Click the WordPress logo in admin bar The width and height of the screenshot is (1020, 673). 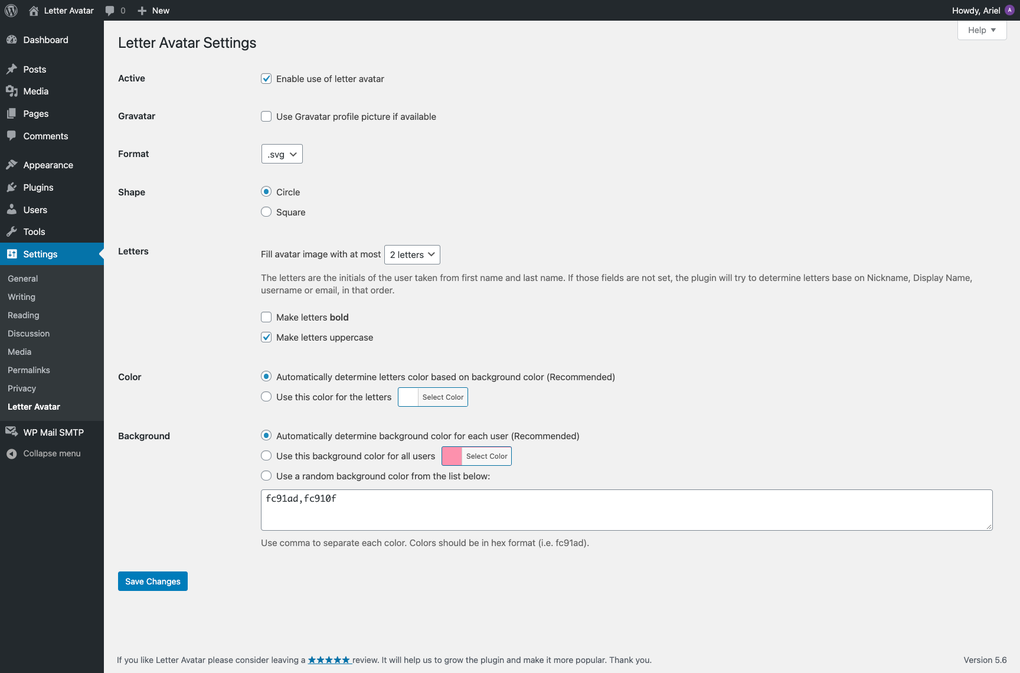pyautogui.click(x=10, y=10)
